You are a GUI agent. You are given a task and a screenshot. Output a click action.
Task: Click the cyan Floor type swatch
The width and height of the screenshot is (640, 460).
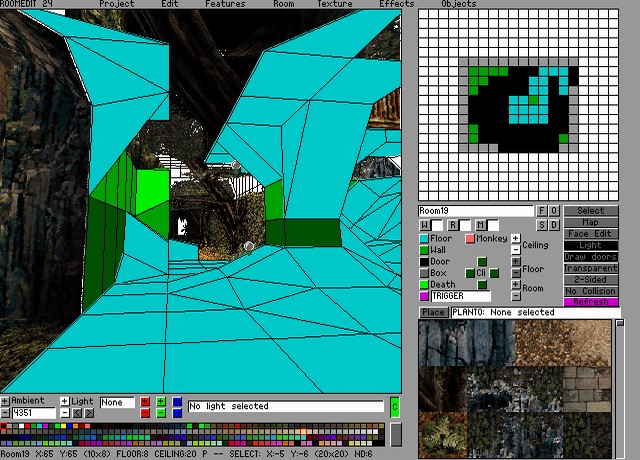(424, 239)
